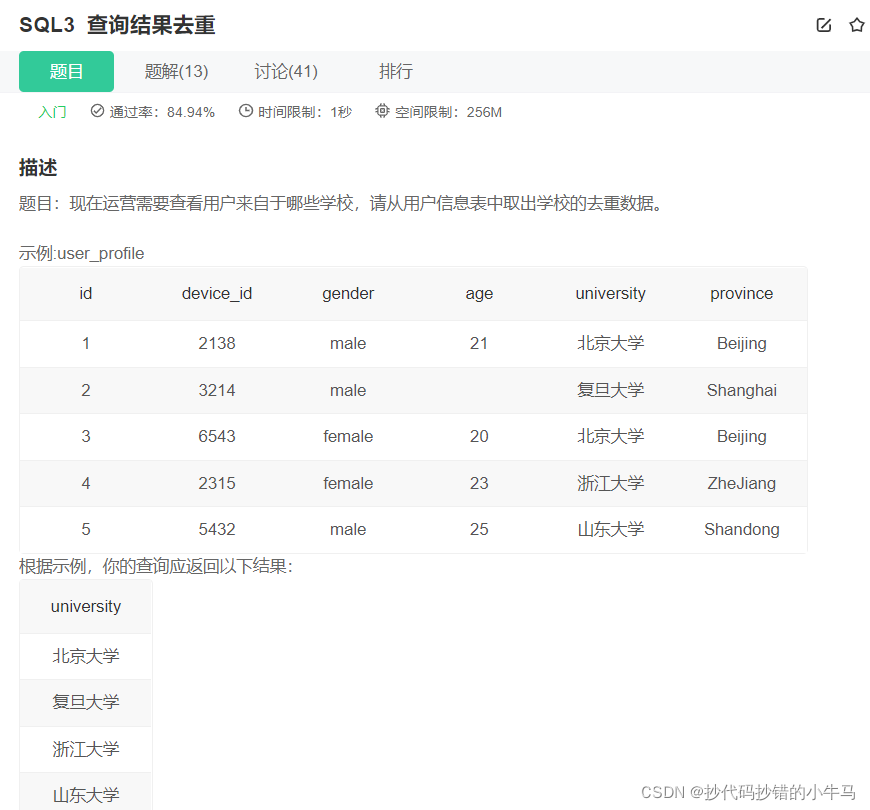
Task: Click device_id cell 2138
Action: (x=217, y=343)
